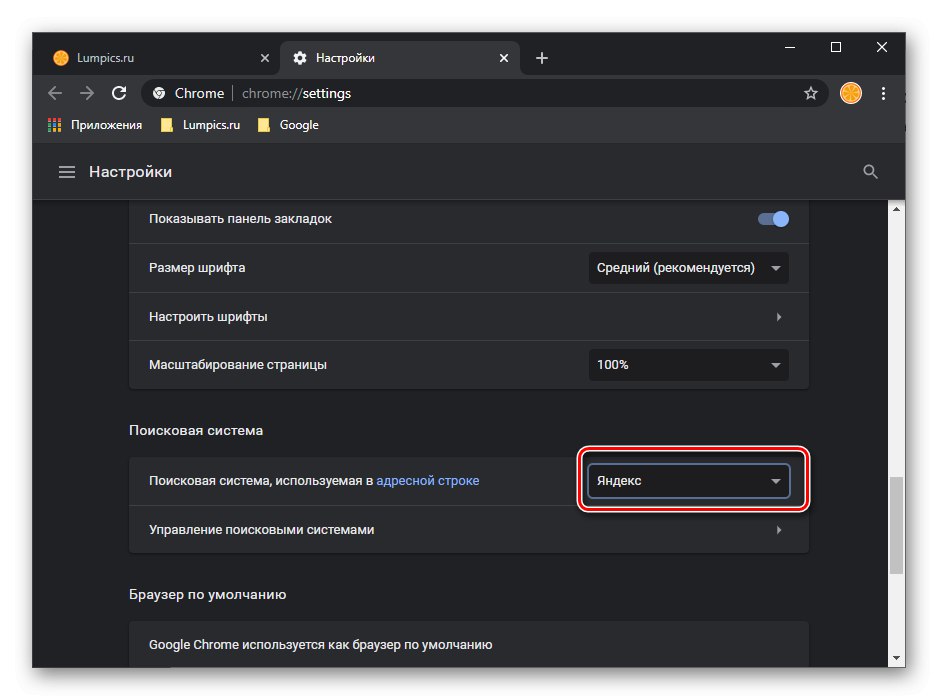Follow the адресной строке link
This screenshot has height=700, width=938.
(428, 481)
